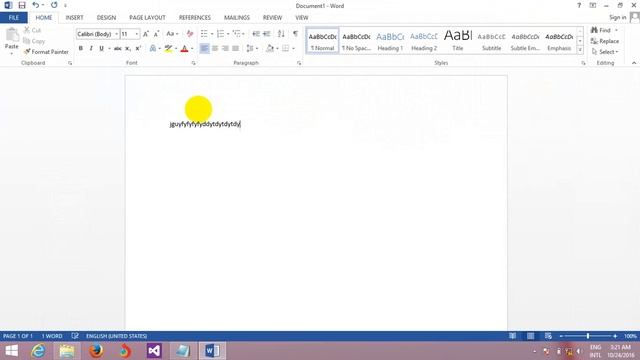This screenshot has height=360, width=640.
Task: Expand the Styles gallery More arrow
Action: [580, 50]
